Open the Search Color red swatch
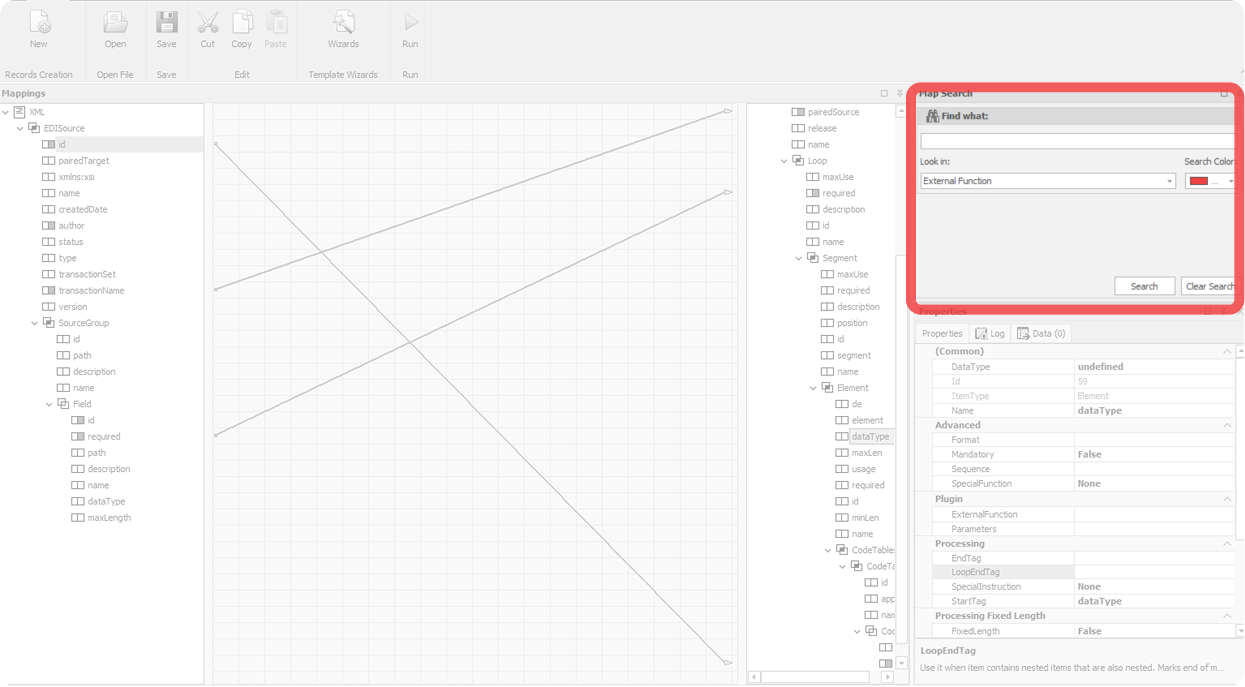 pyautogui.click(x=1199, y=181)
